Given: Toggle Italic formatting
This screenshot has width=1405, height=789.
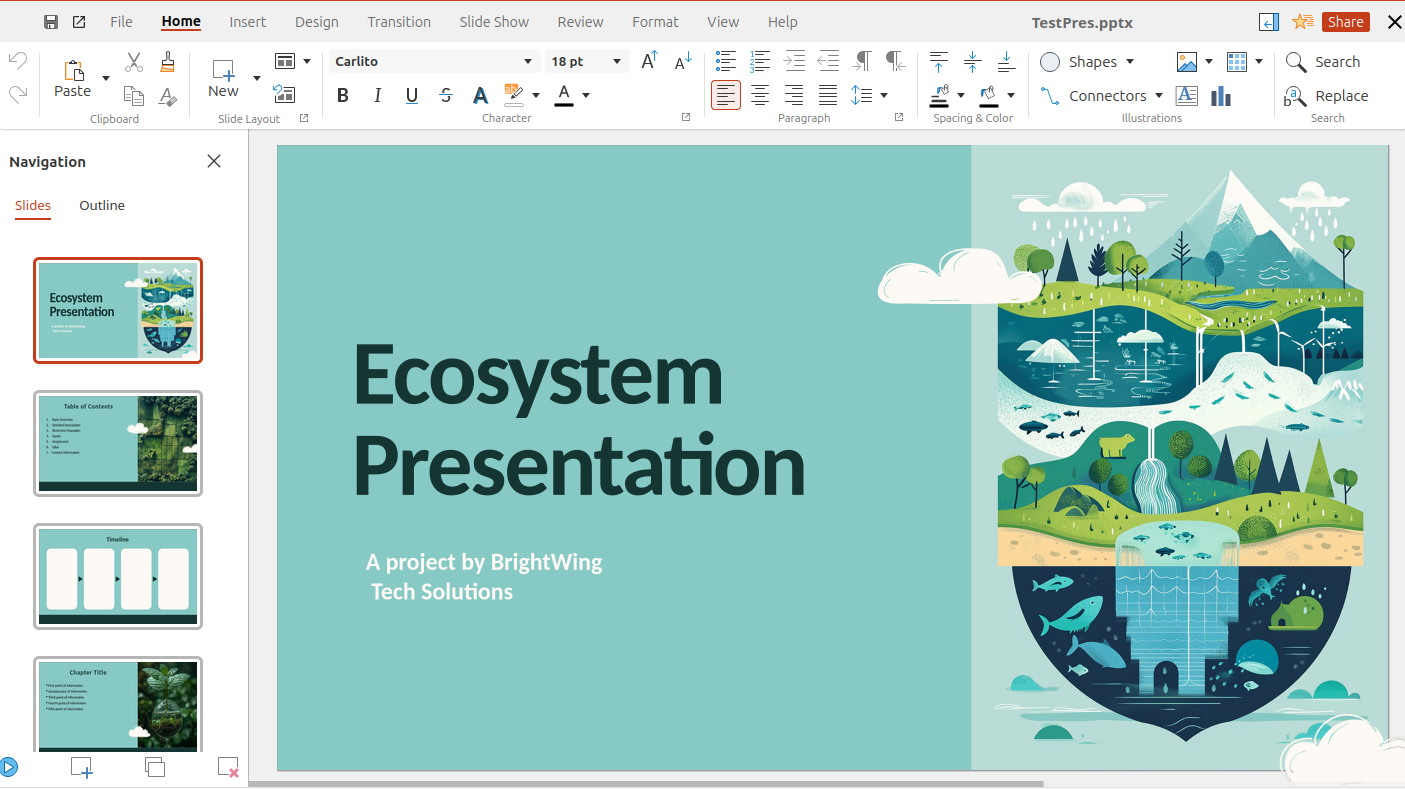Looking at the screenshot, I should point(377,95).
